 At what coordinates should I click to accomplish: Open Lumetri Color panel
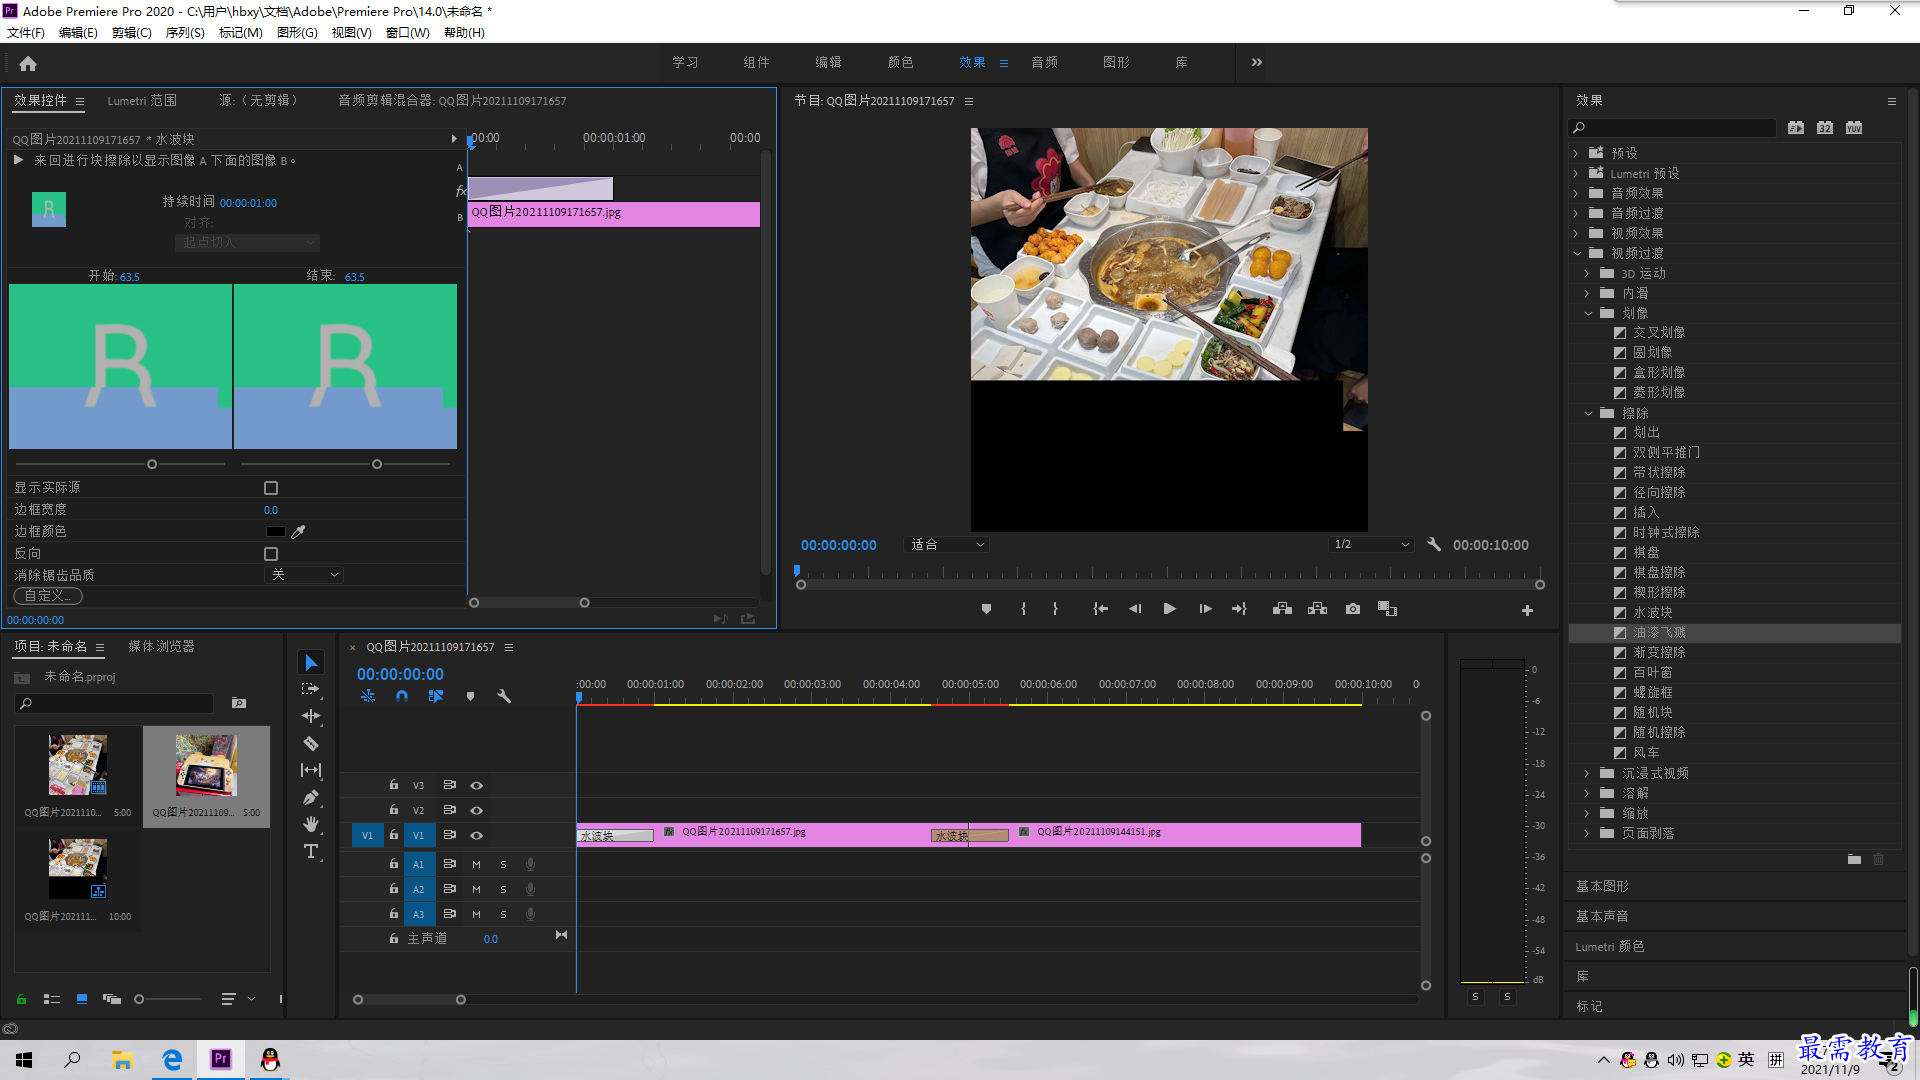1609,947
